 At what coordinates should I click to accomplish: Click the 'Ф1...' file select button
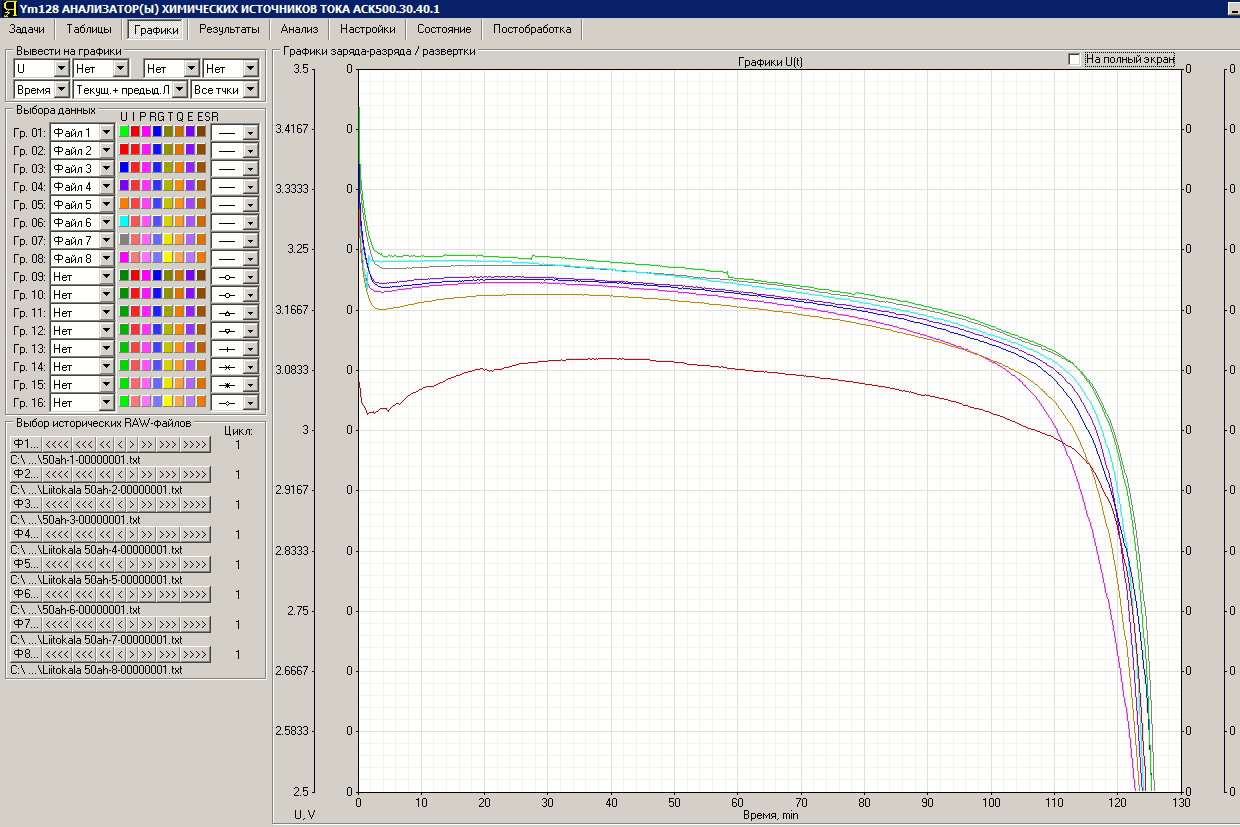coord(26,444)
